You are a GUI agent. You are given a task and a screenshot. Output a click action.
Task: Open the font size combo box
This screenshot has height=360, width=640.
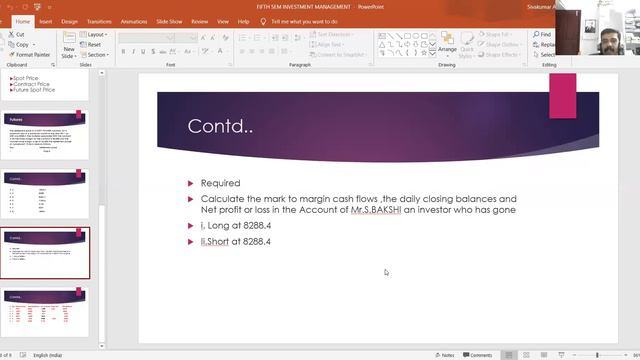tap(187, 38)
